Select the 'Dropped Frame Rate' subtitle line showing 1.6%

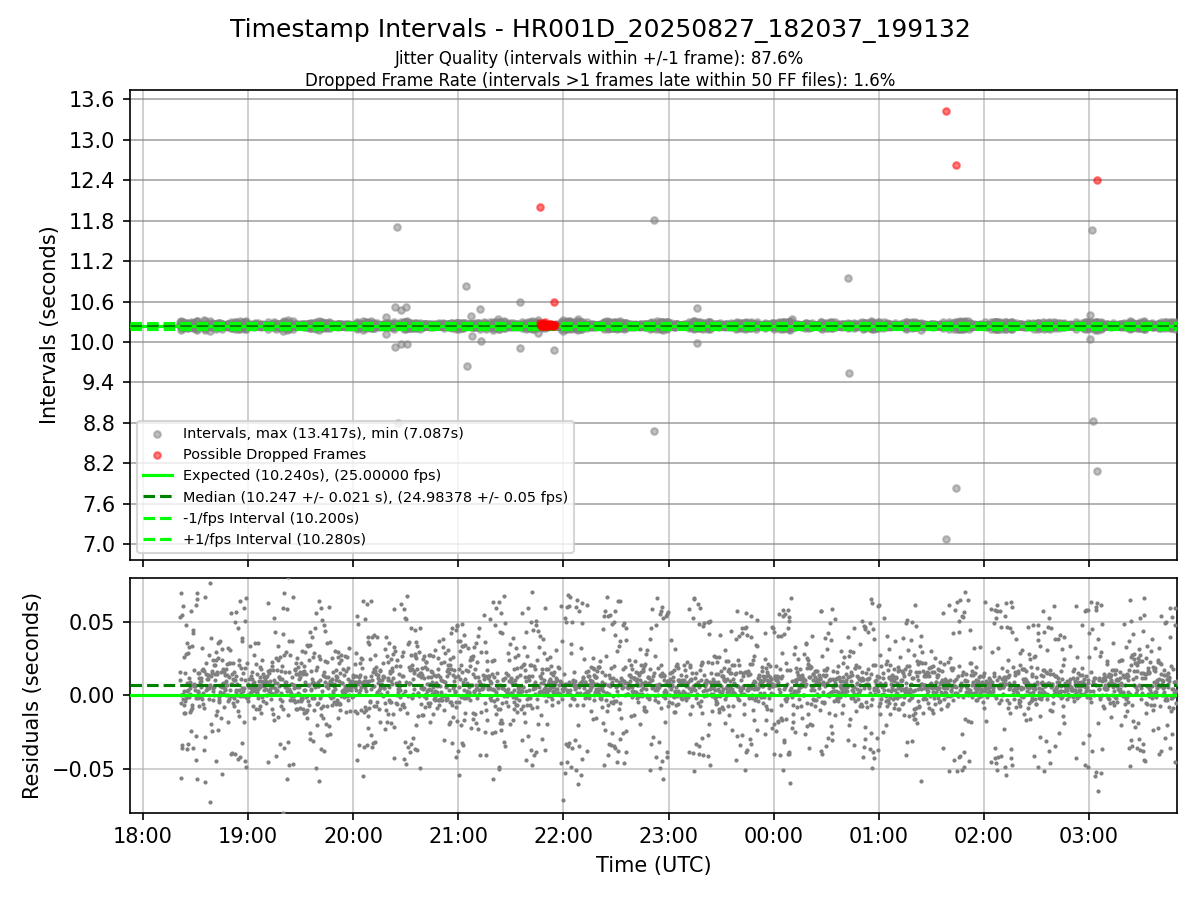[600, 79]
